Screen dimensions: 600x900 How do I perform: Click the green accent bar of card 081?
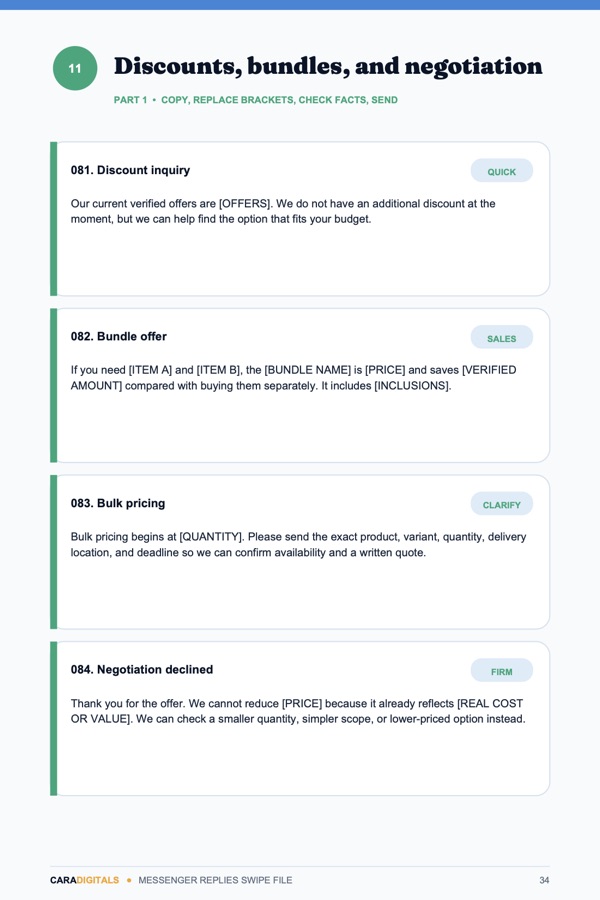[53, 219]
